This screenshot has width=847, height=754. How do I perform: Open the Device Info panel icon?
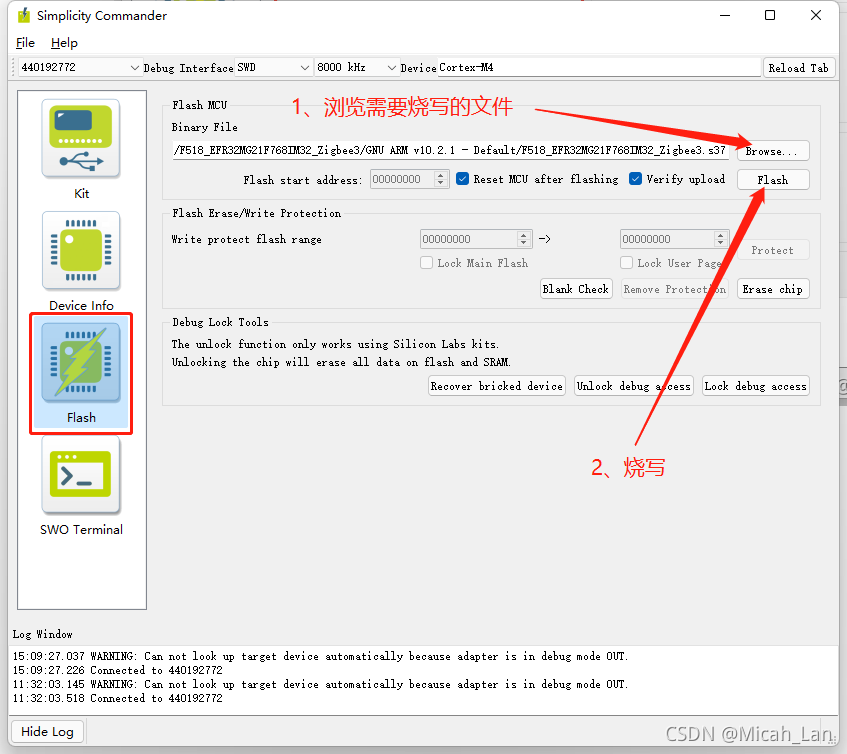(x=81, y=251)
